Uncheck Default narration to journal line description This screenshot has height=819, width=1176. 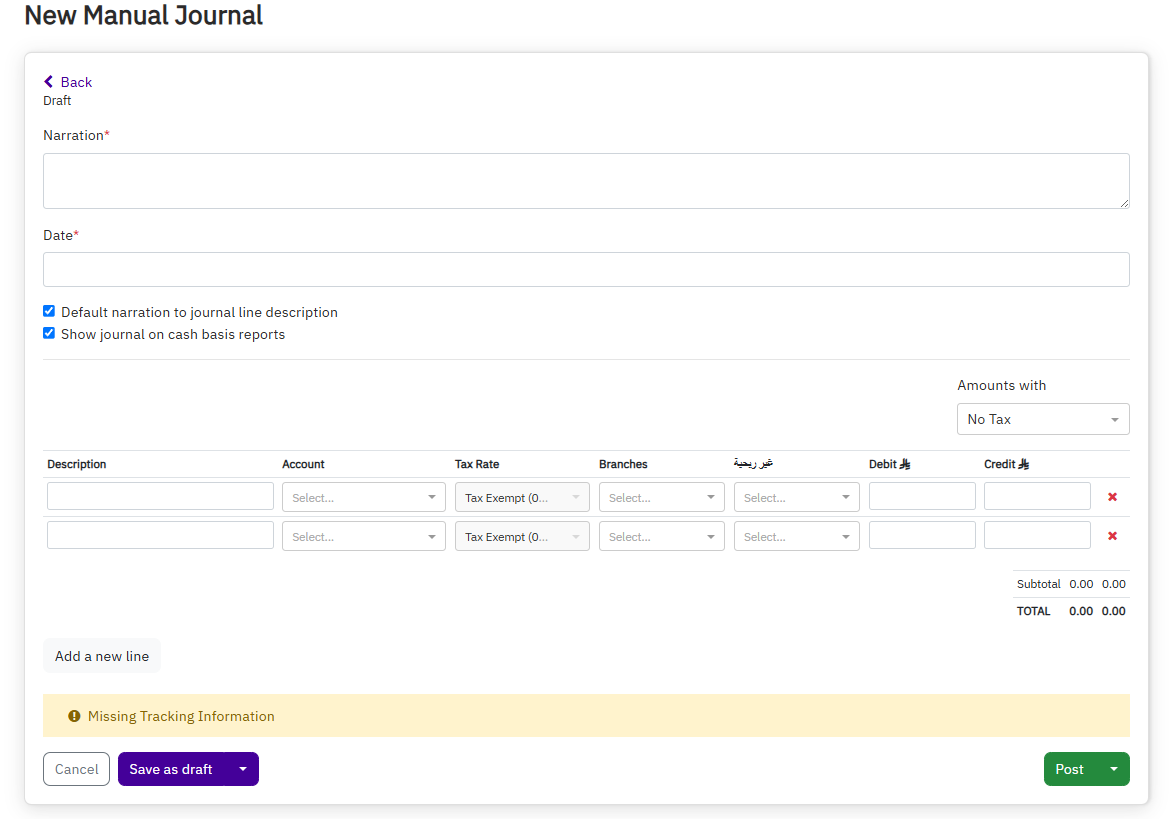click(x=48, y=310)
